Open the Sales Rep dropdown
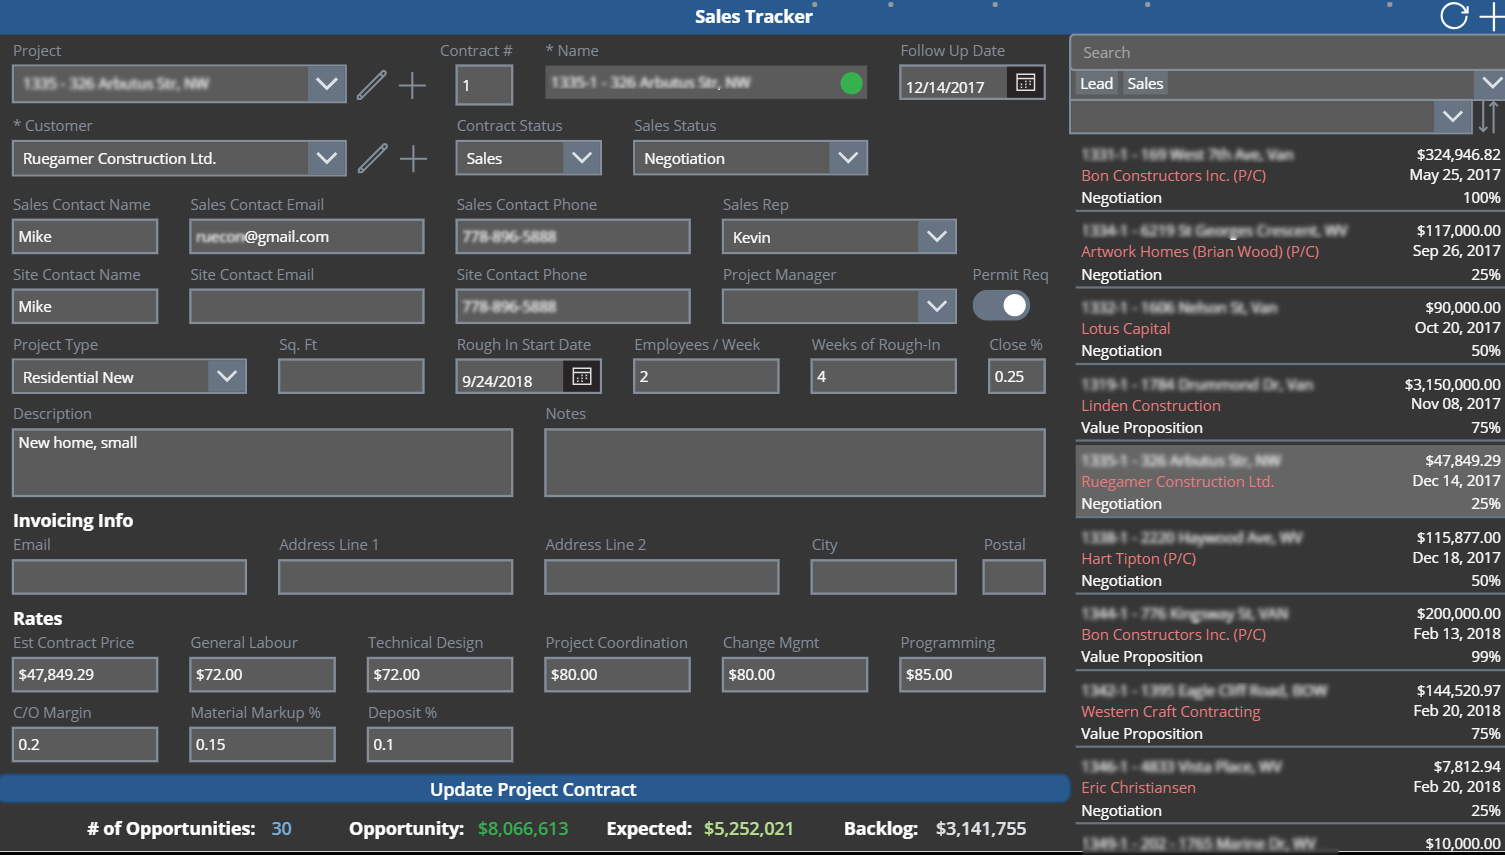 (937, 236)
